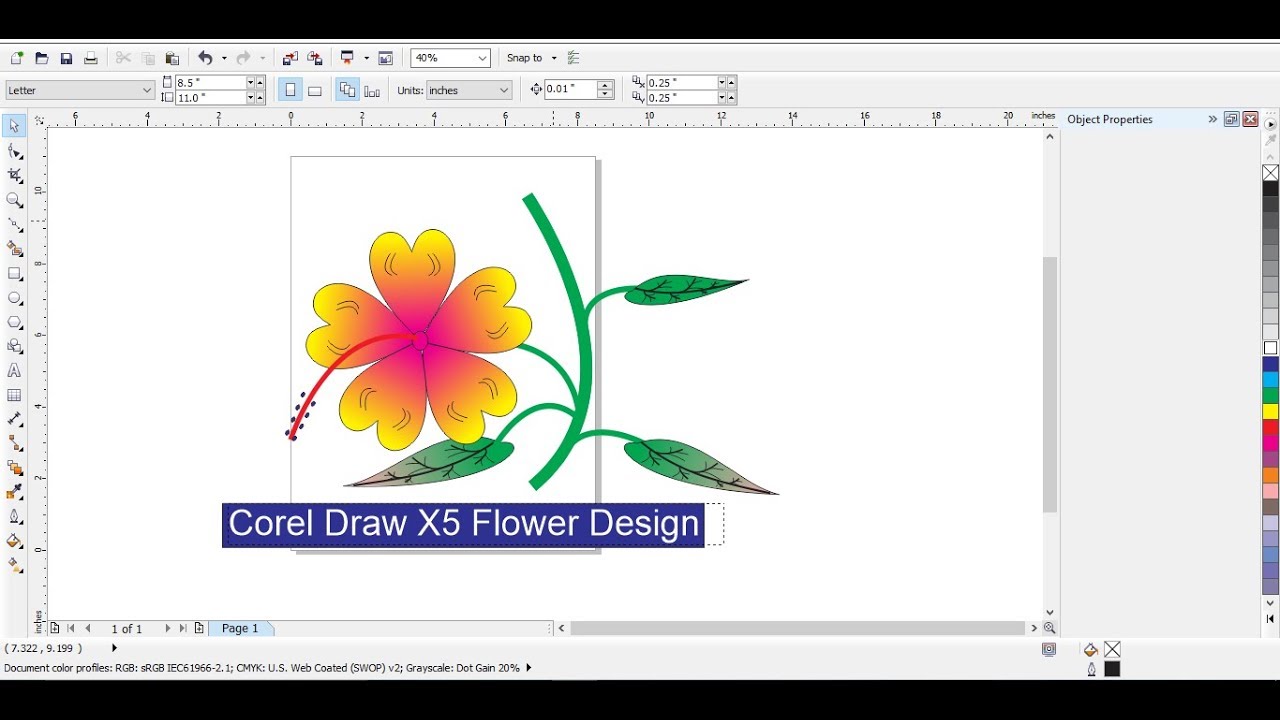Viewport: 1280px width, 720px height.
Task: Select the Zoom tool in toolbox
Action: click(x=14, y=200)
